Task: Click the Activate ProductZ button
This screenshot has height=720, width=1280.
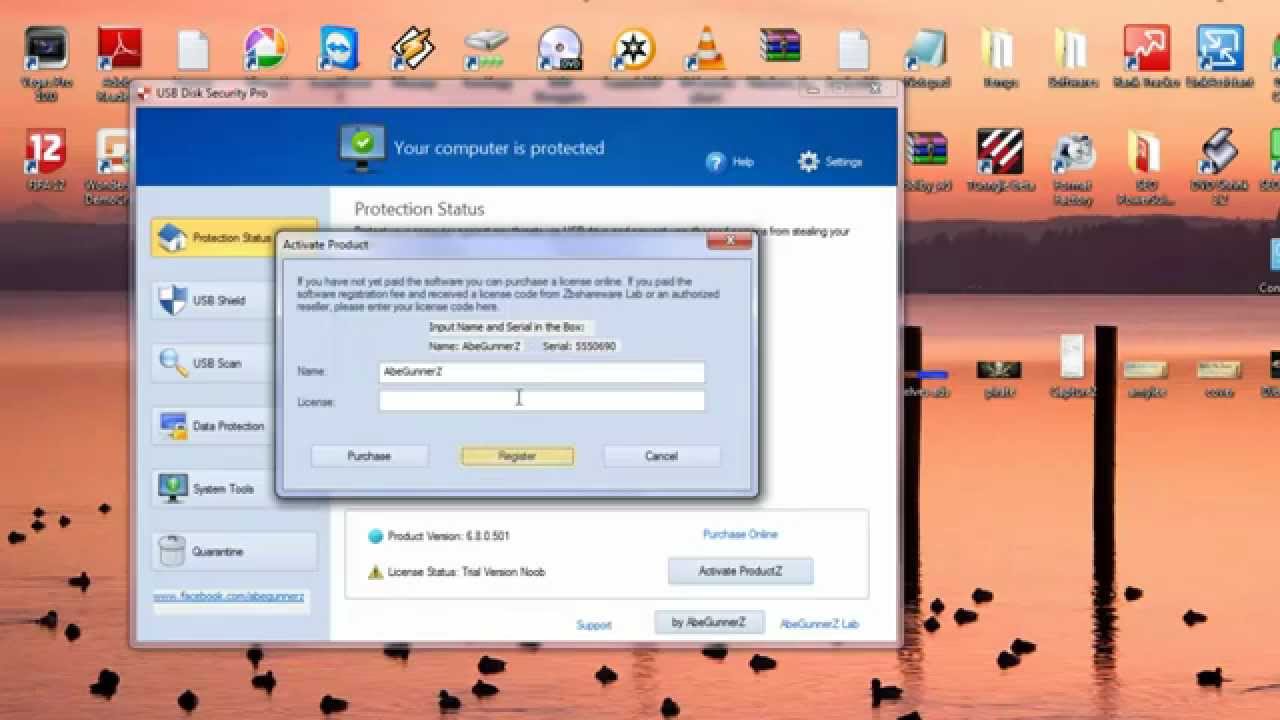Action: tap(740, 572)
